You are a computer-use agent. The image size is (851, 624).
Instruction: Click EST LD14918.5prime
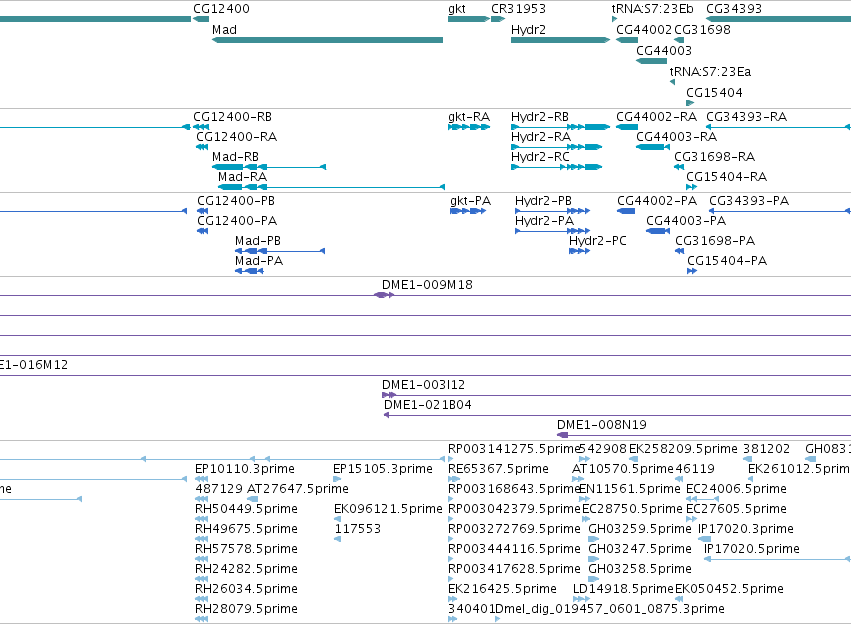[623, 589]
